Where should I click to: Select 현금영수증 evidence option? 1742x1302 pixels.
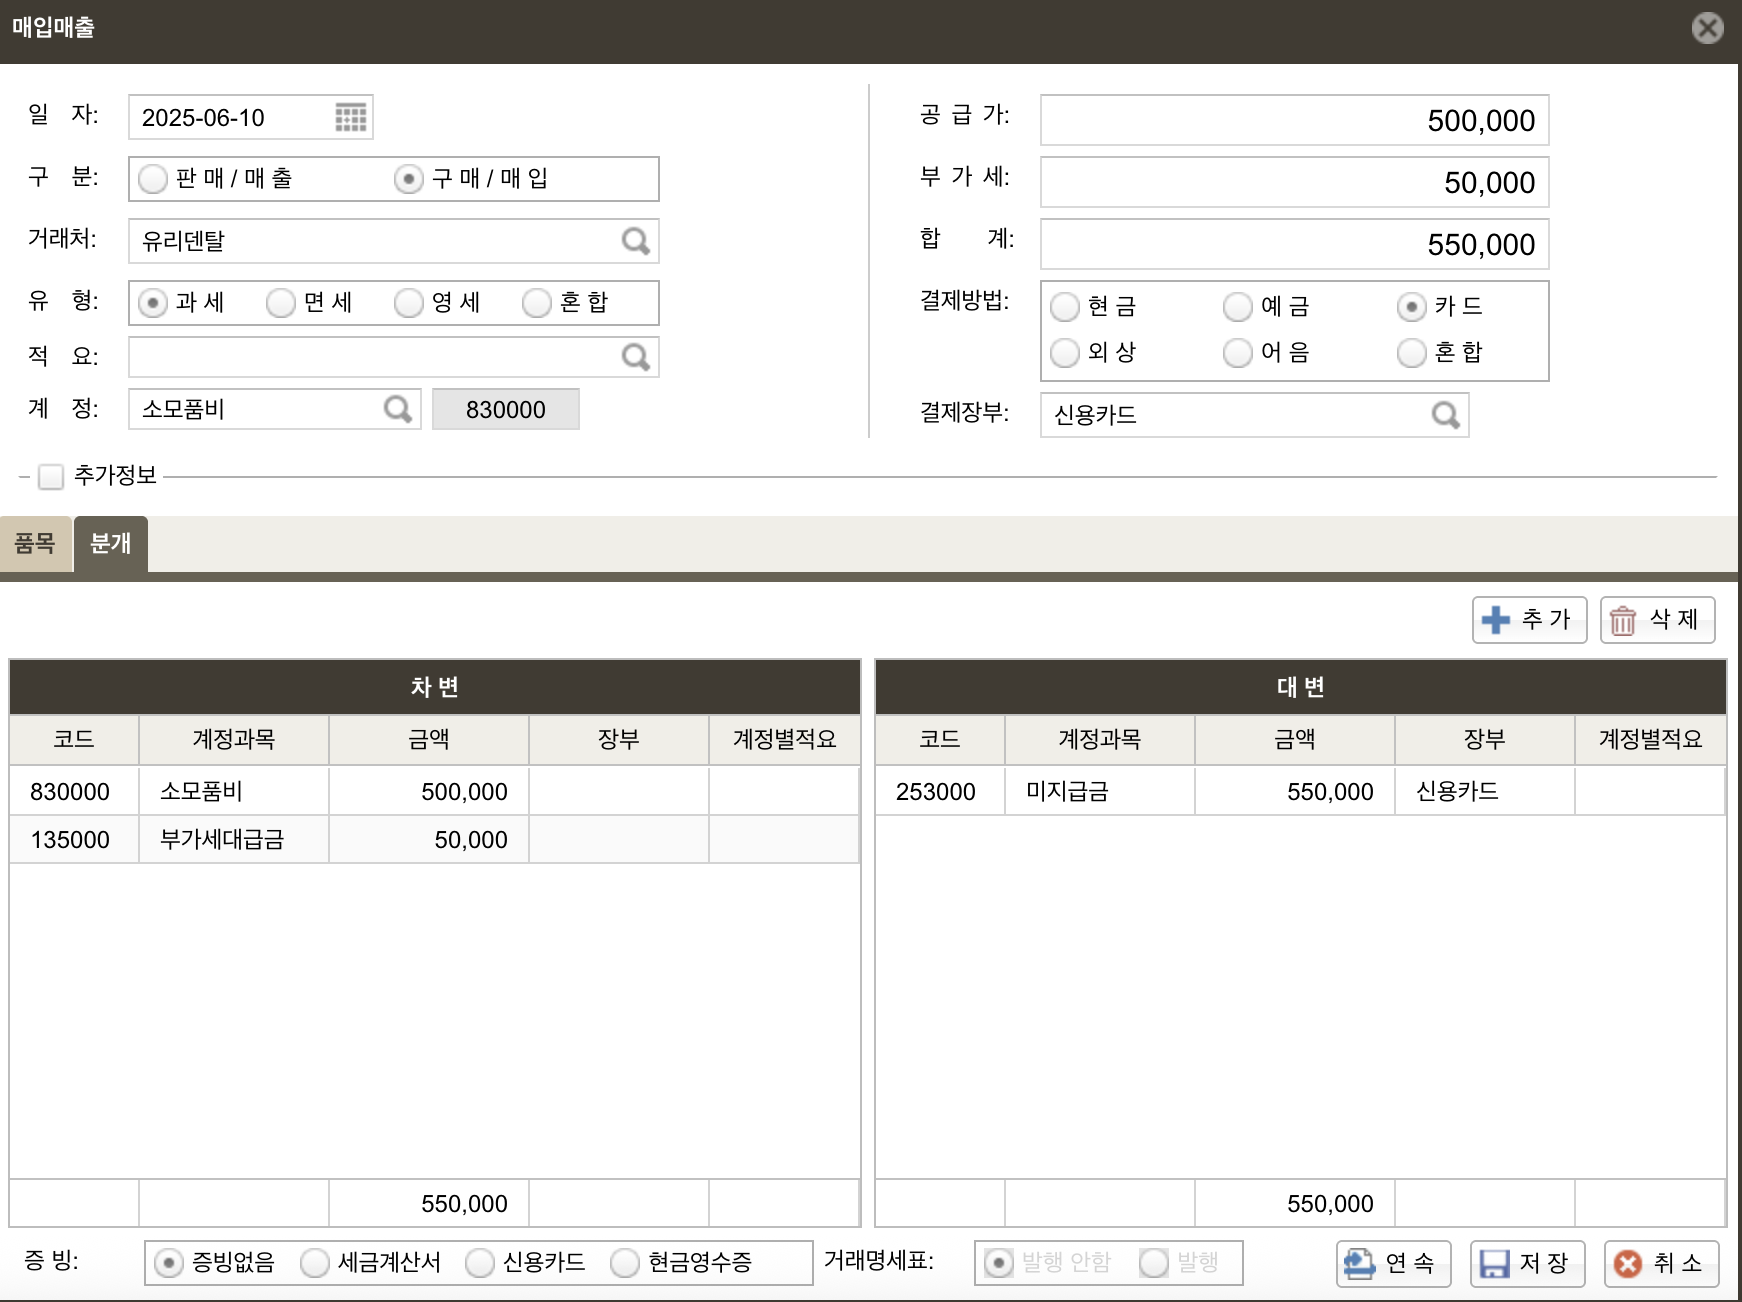pyautogui.click(x=625, y=1263)
